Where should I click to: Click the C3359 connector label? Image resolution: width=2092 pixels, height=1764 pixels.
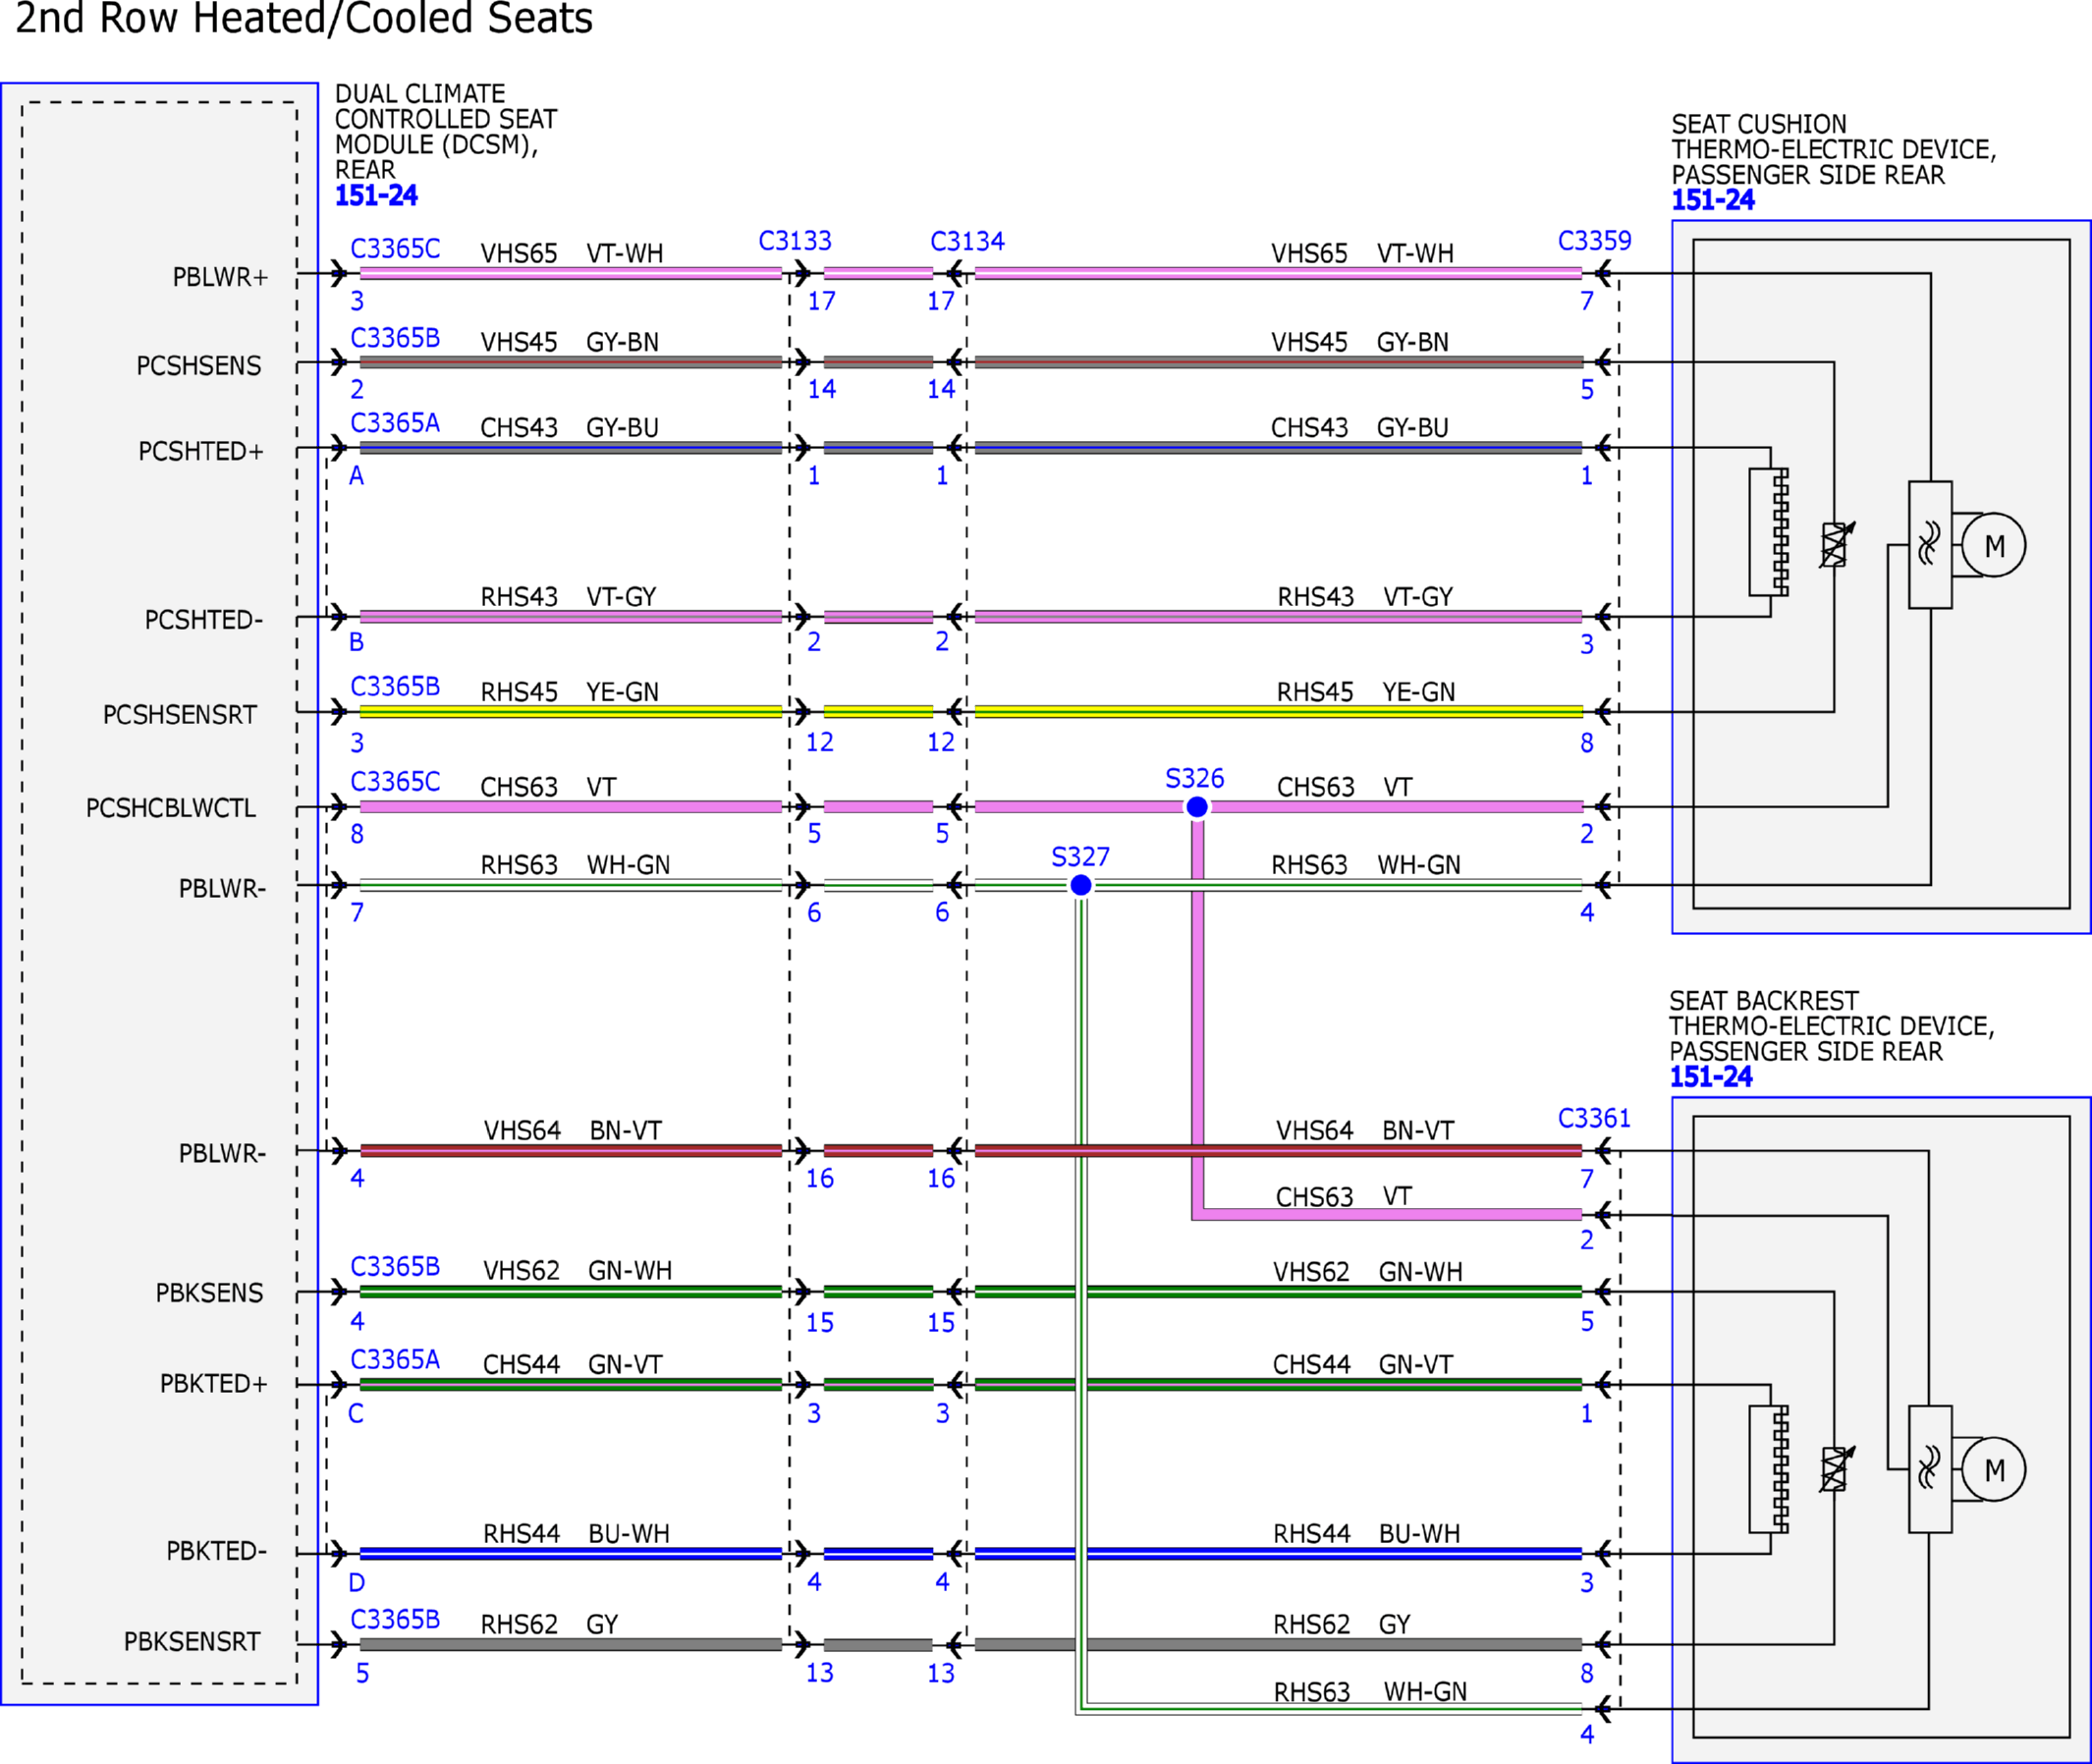pos(1594,241)
